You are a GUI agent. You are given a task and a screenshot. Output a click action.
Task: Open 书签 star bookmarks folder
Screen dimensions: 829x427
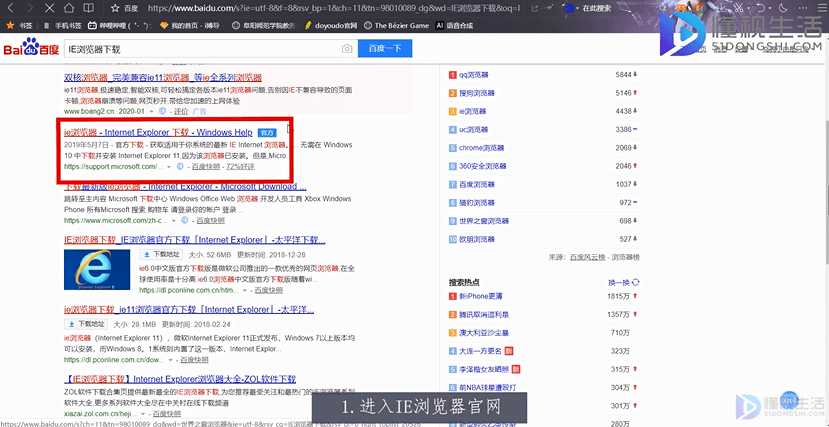19,25
